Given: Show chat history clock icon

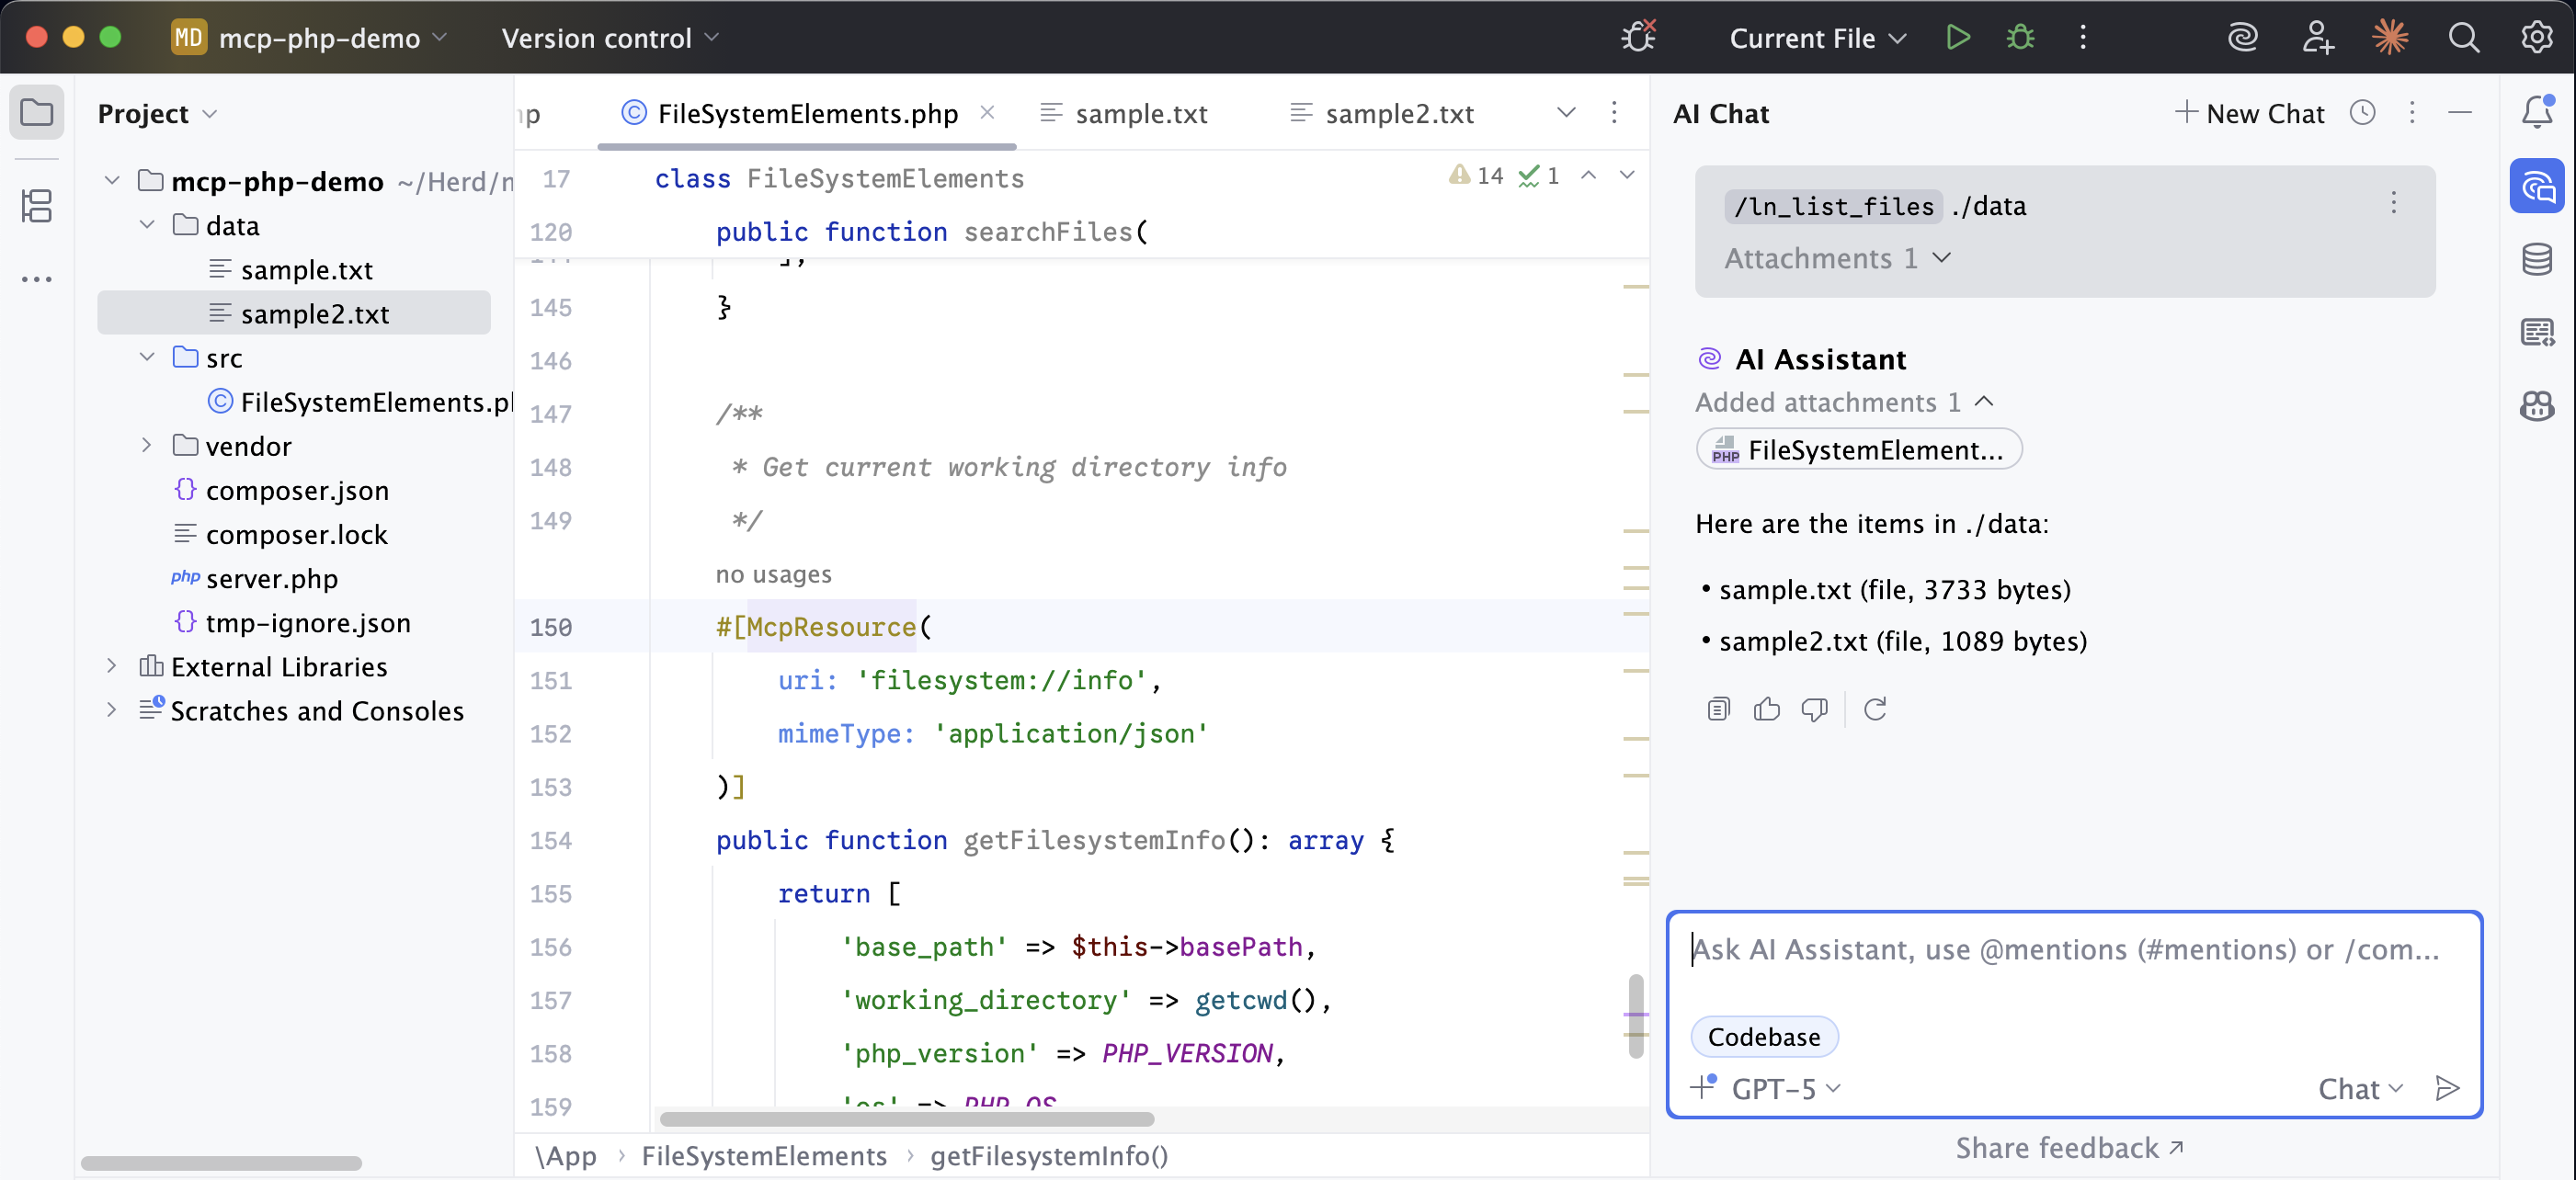Looking at the screenshot, I should coord(2362,112).
